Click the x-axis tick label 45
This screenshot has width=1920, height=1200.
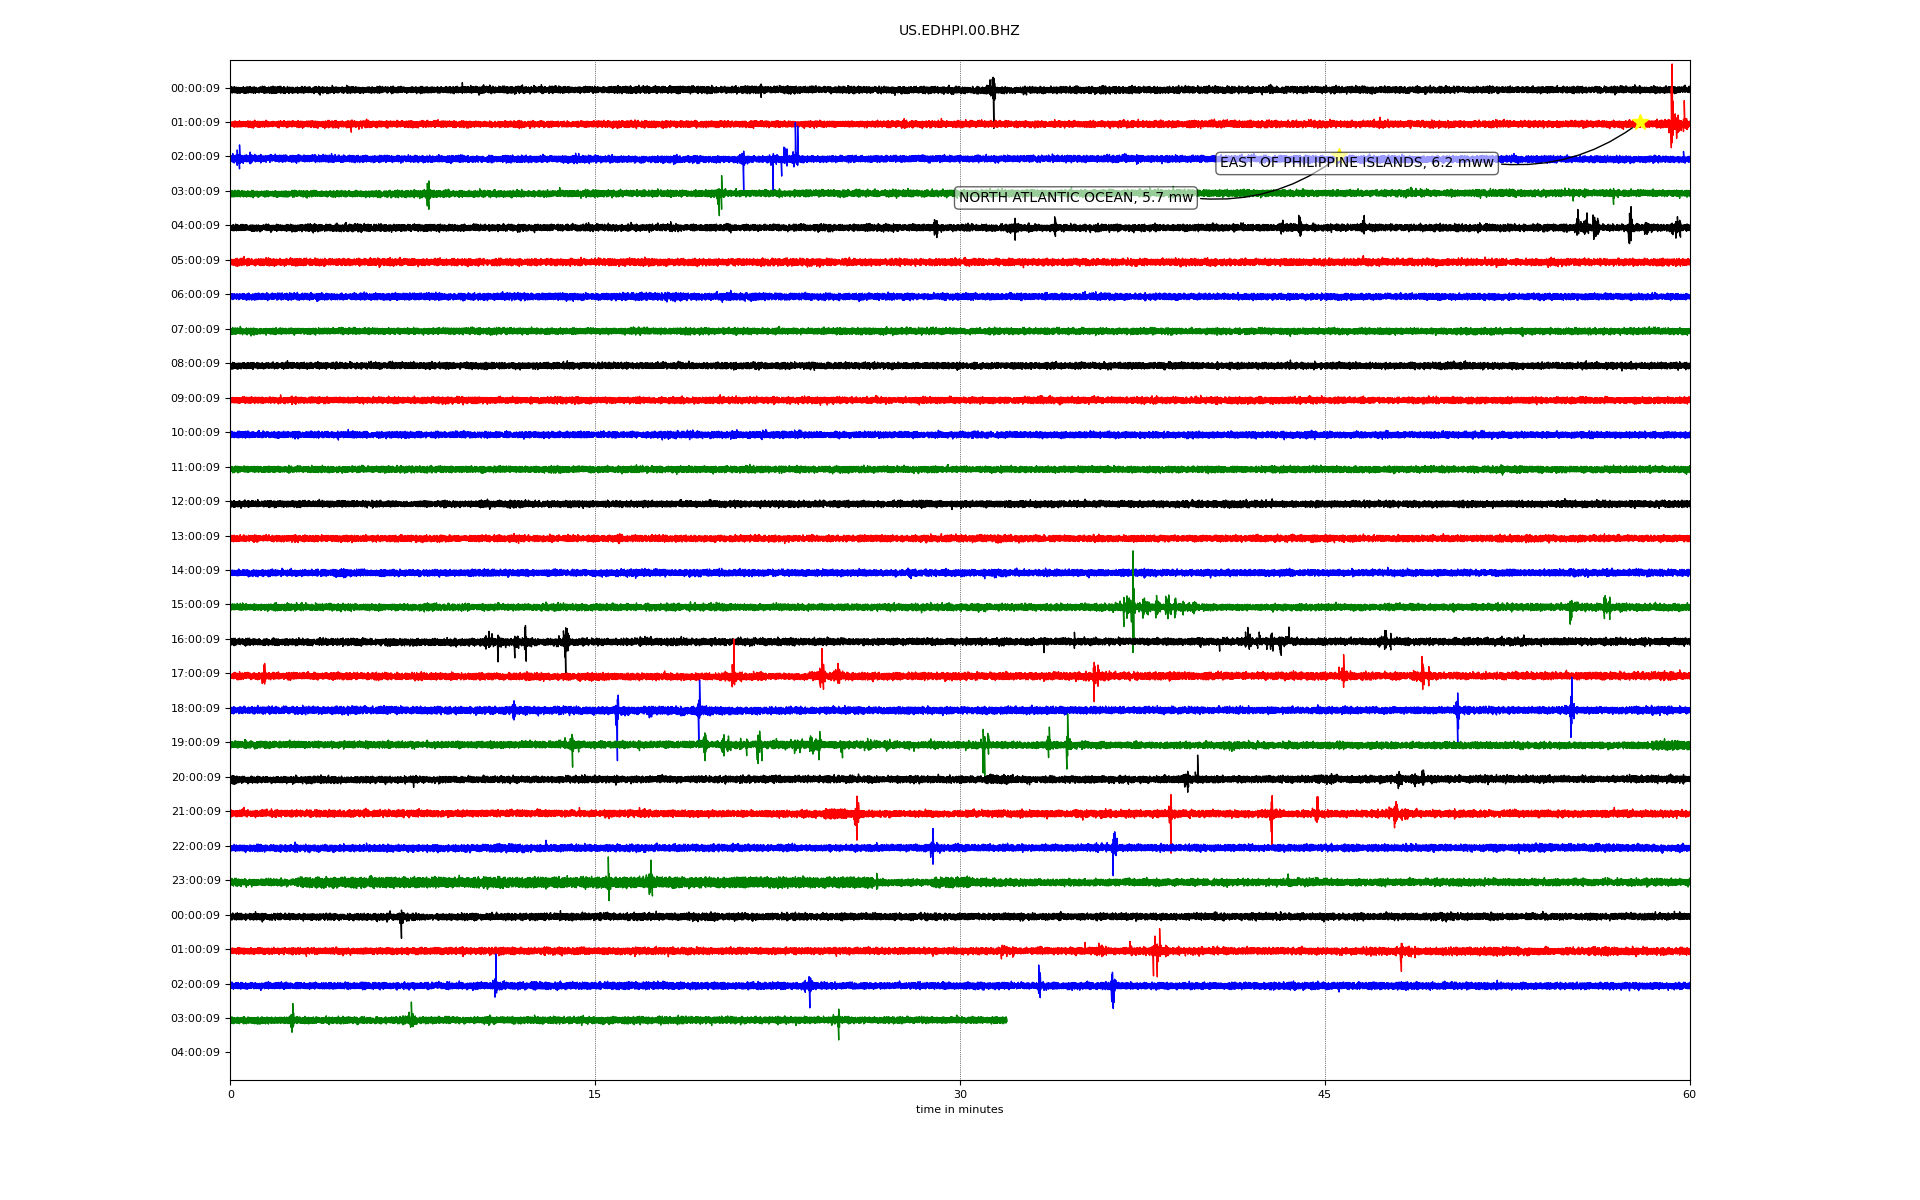[1325, 1094]
